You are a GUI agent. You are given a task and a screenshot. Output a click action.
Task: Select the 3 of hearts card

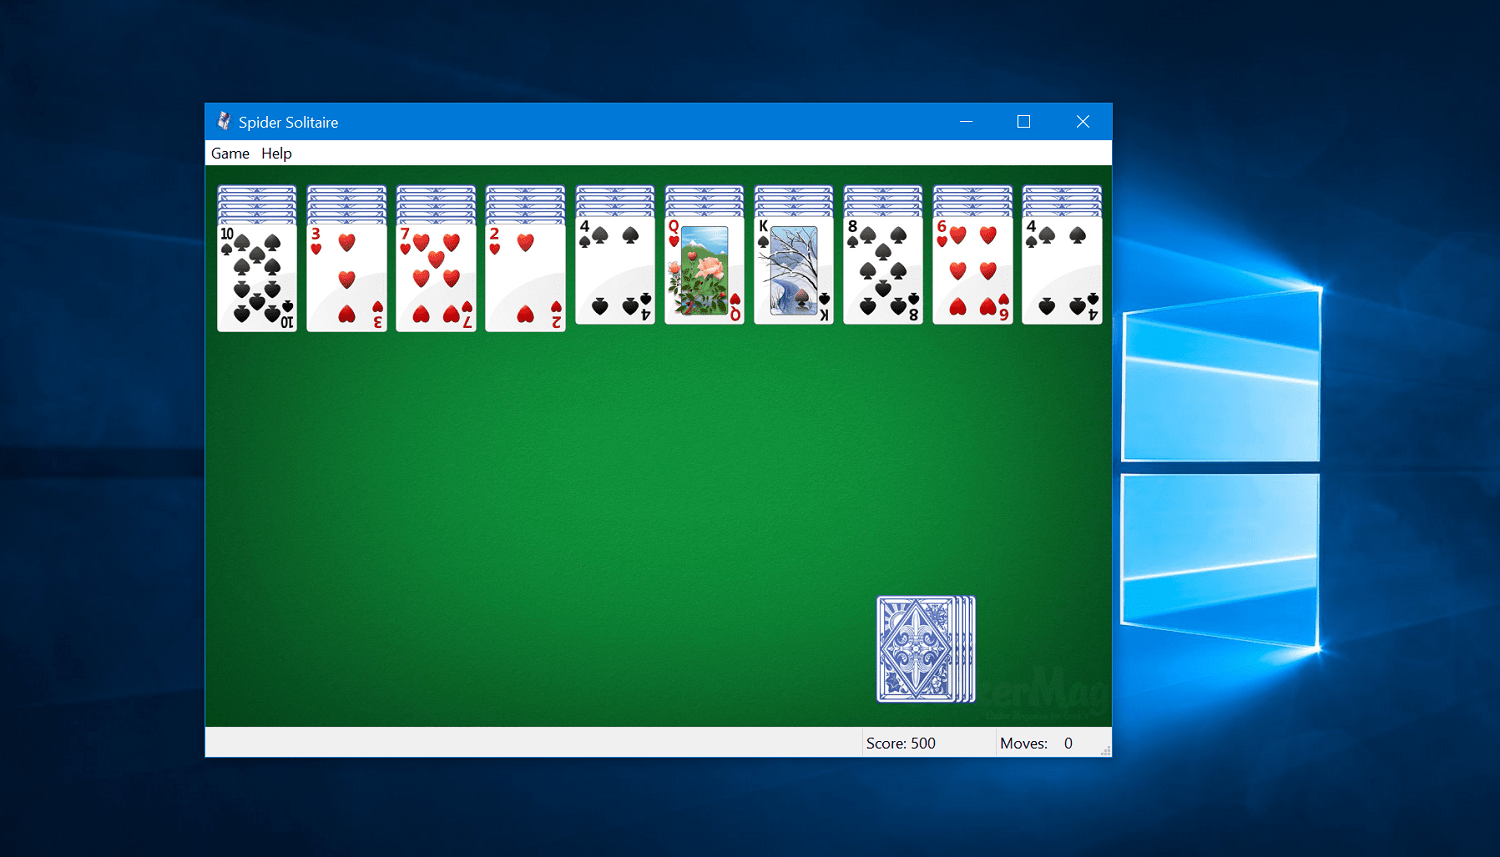point(346,276)
